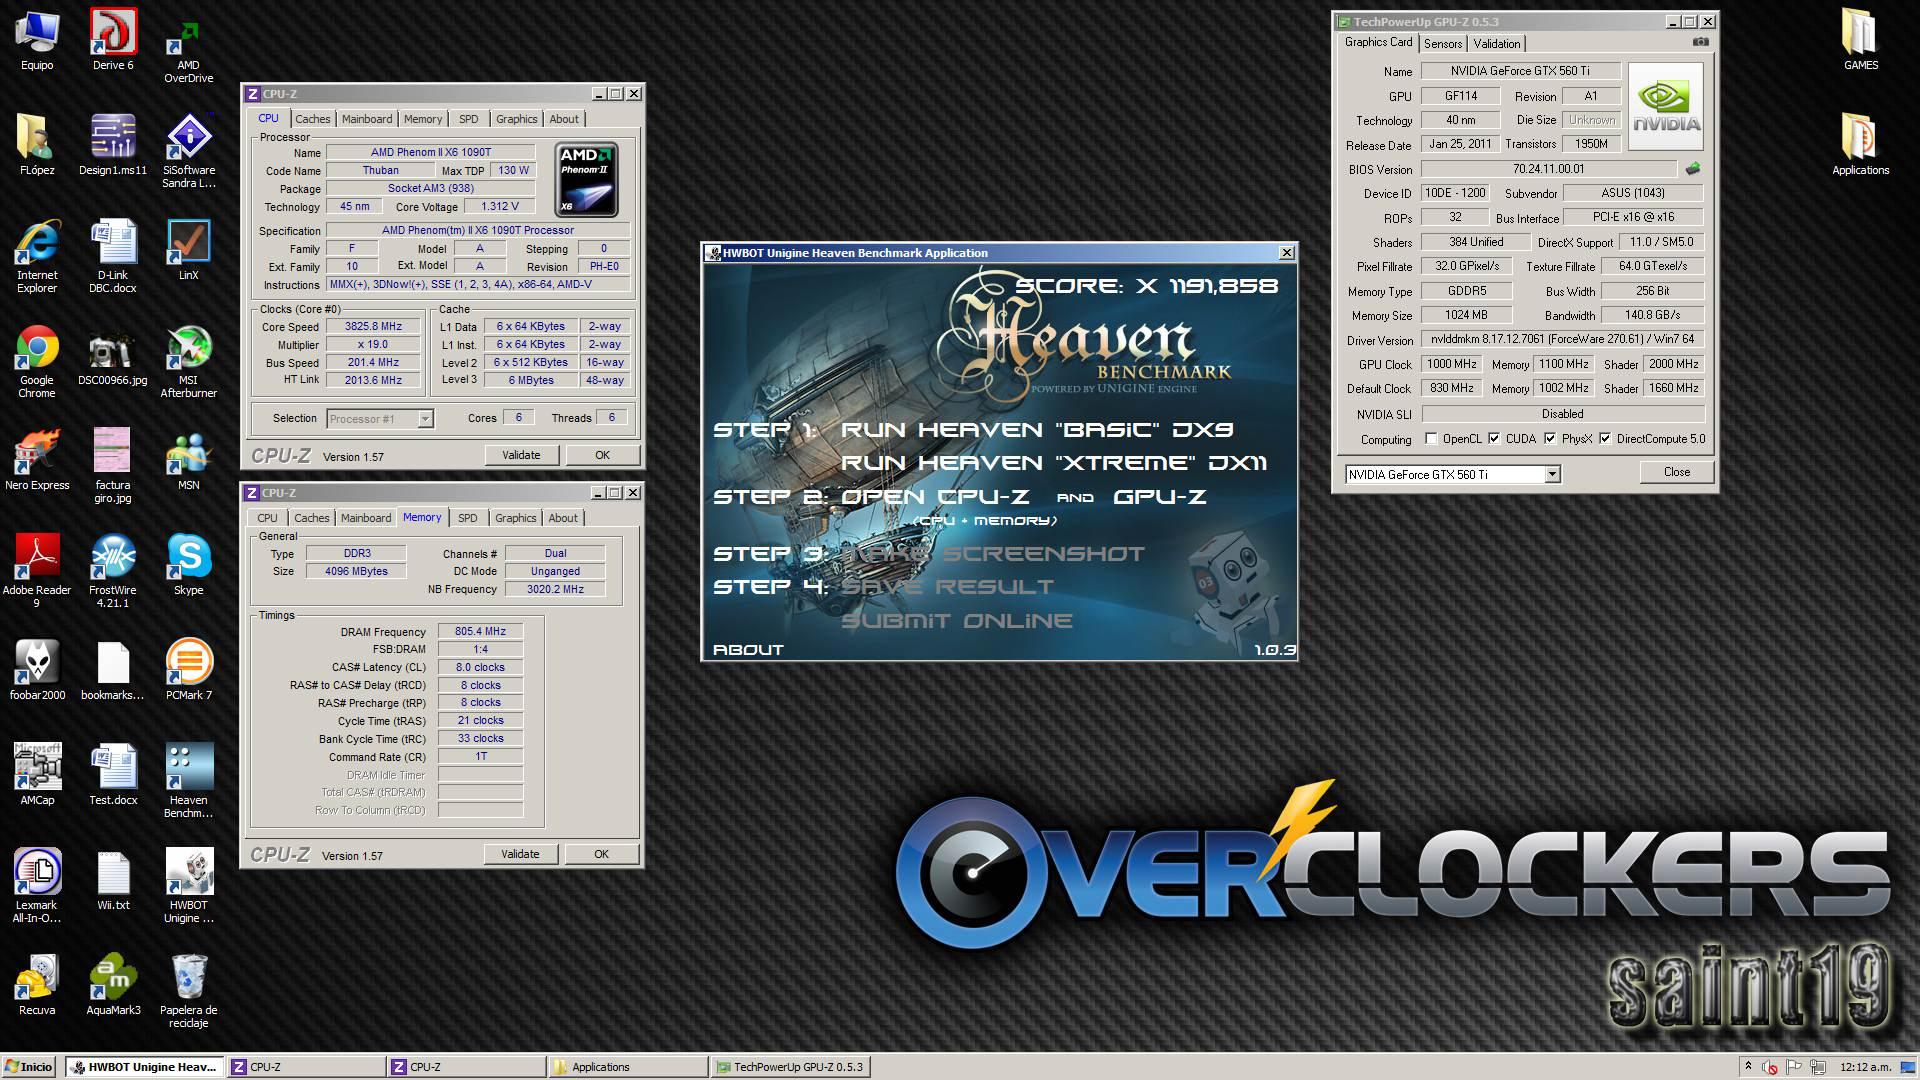This screenshot has width=1920, height=1080.
Task: Click Close button in GPU-Z
Action: 1677,472
